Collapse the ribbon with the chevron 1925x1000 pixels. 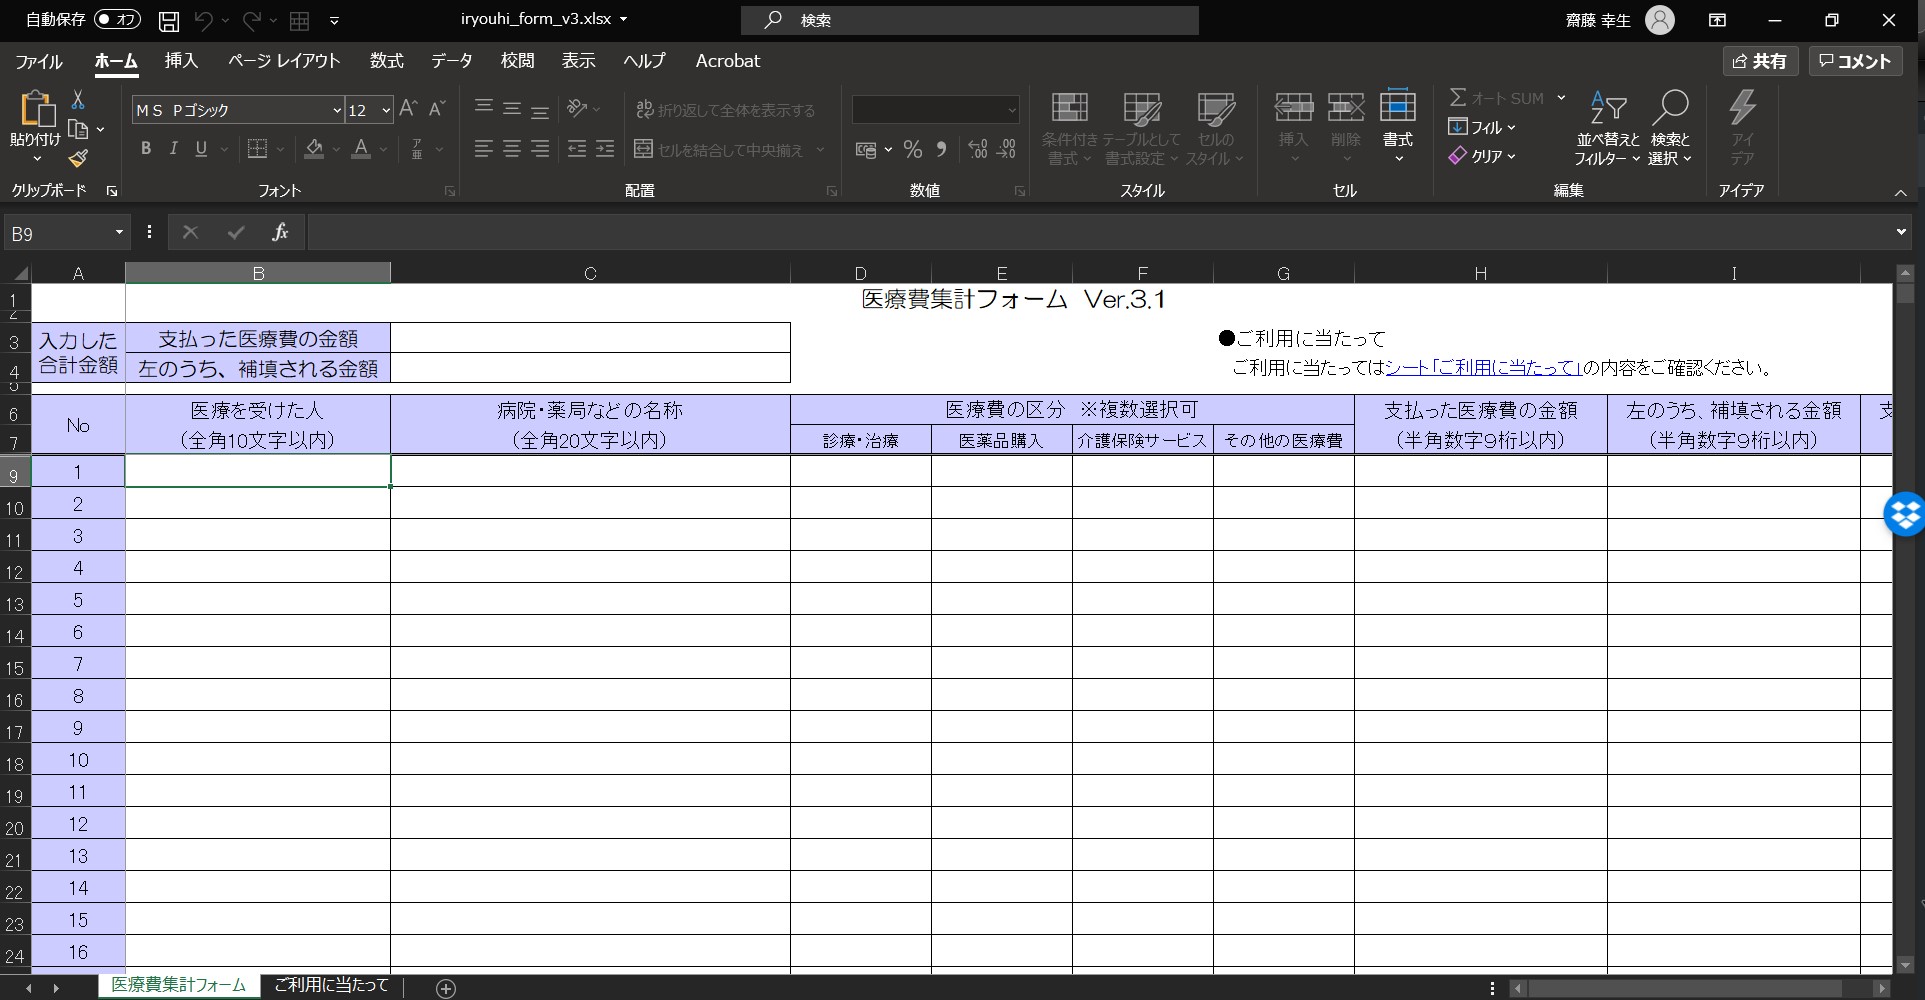1901,192
